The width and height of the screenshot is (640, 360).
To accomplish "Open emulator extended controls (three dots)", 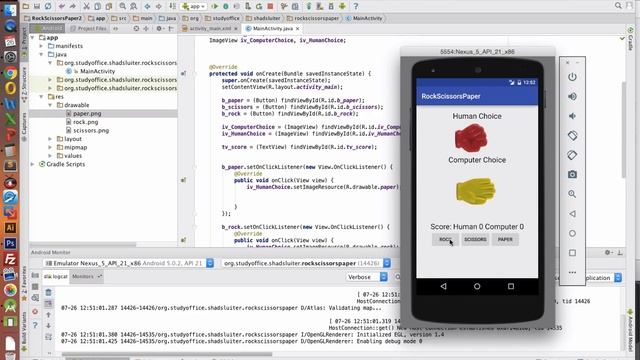I will pyautogui.click(x=572, y=272).
